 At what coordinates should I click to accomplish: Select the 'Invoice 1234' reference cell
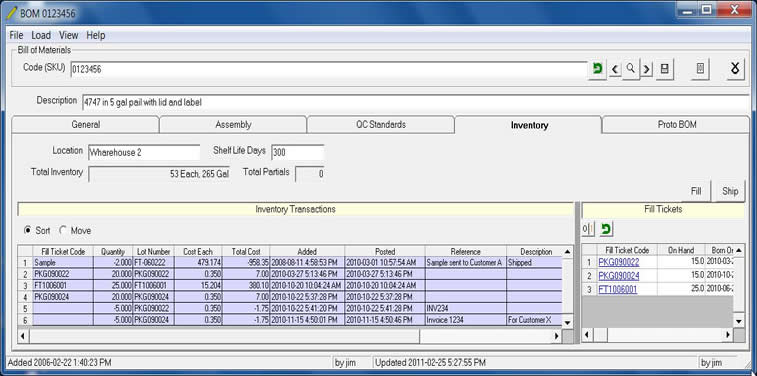coord(465,320)
